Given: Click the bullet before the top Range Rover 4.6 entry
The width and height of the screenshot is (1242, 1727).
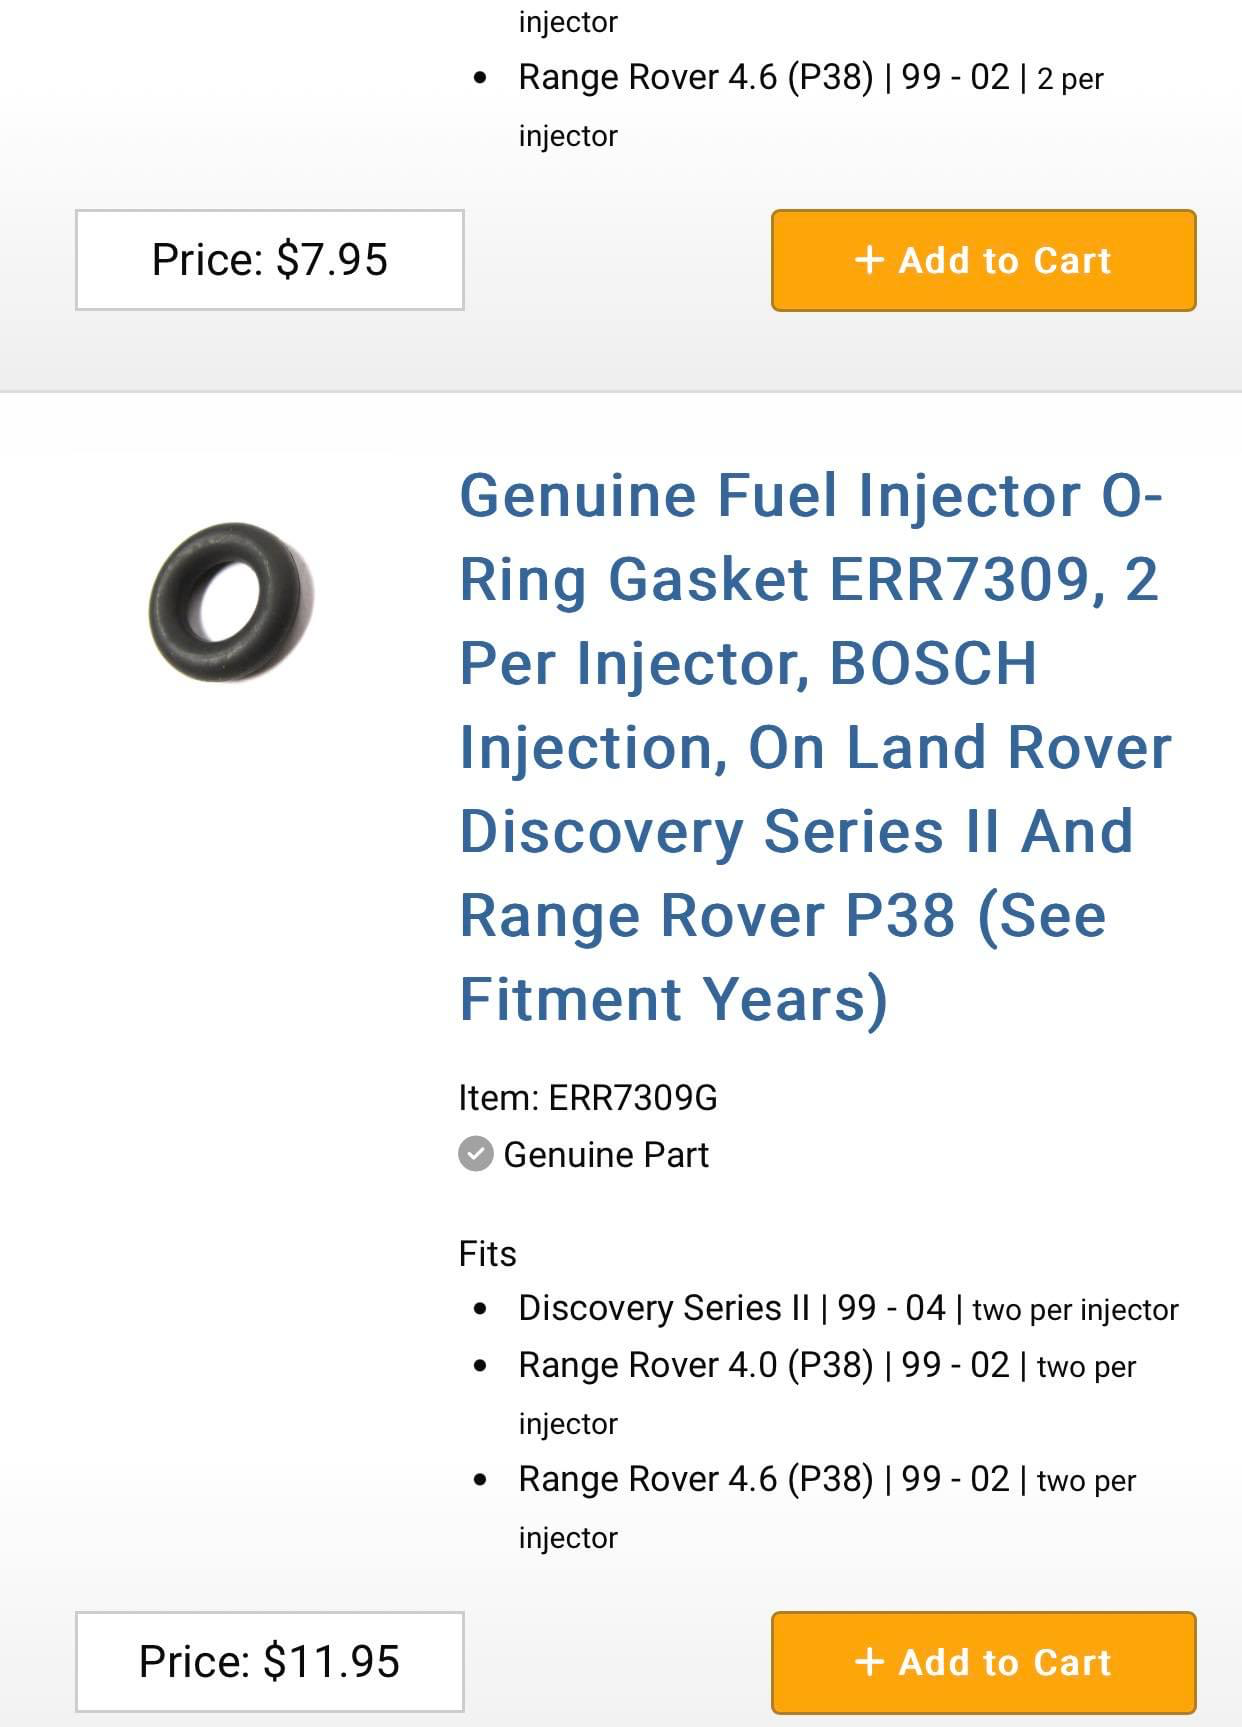Looking at the screenshot, I should (x=481, y=78).
